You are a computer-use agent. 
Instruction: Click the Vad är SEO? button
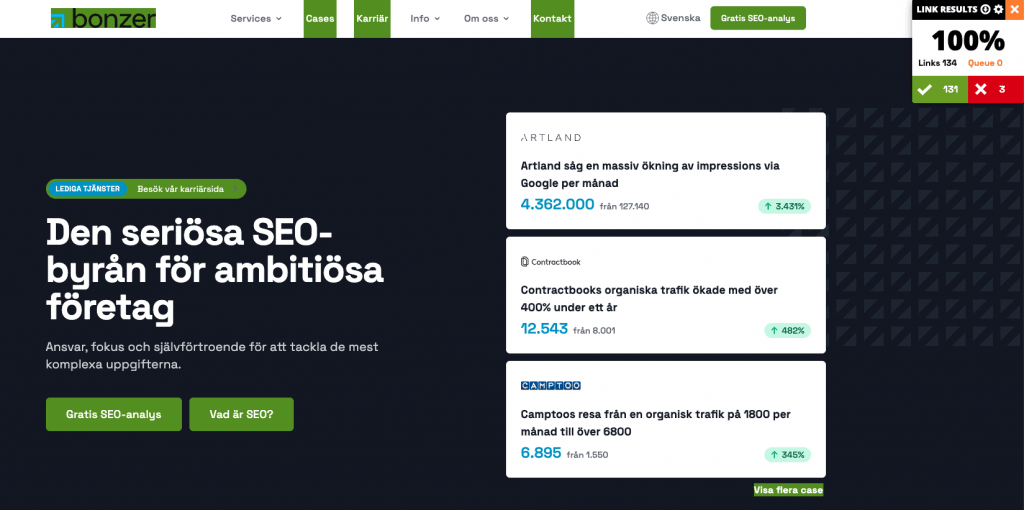241,414
